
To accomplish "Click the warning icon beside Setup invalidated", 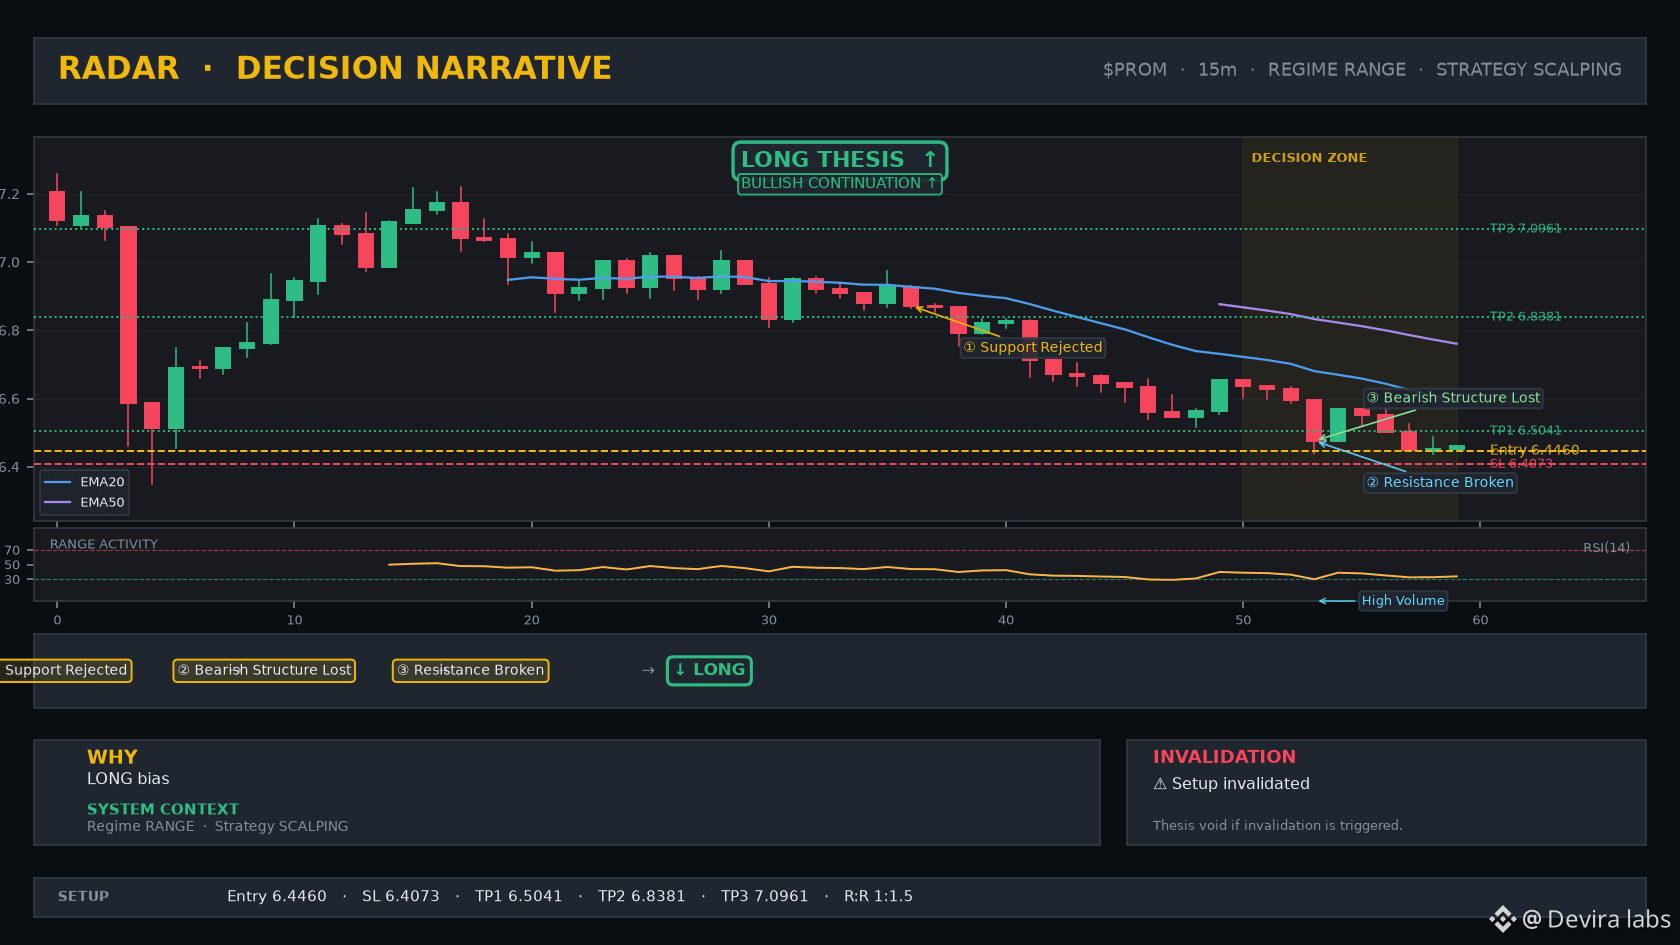I will [1160, 784].
